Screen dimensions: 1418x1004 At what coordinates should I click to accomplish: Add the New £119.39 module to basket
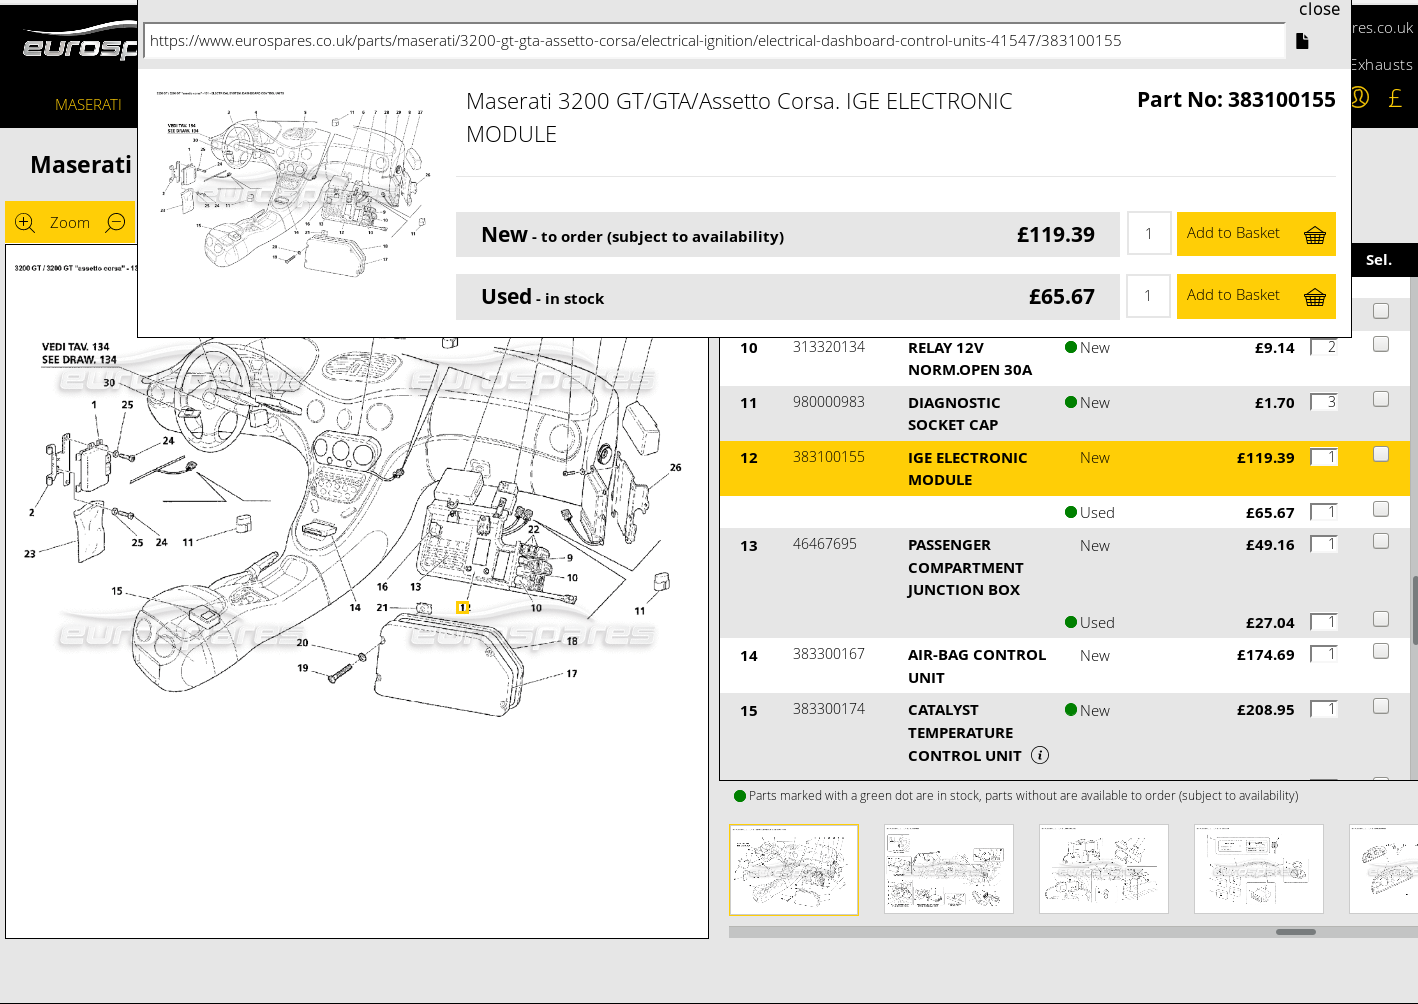coord(1256,234)
